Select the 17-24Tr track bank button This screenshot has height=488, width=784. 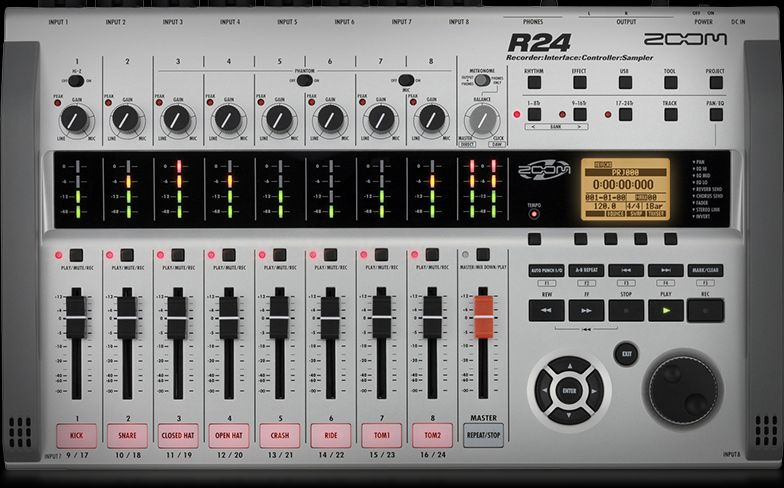click(x=625, y=114)
